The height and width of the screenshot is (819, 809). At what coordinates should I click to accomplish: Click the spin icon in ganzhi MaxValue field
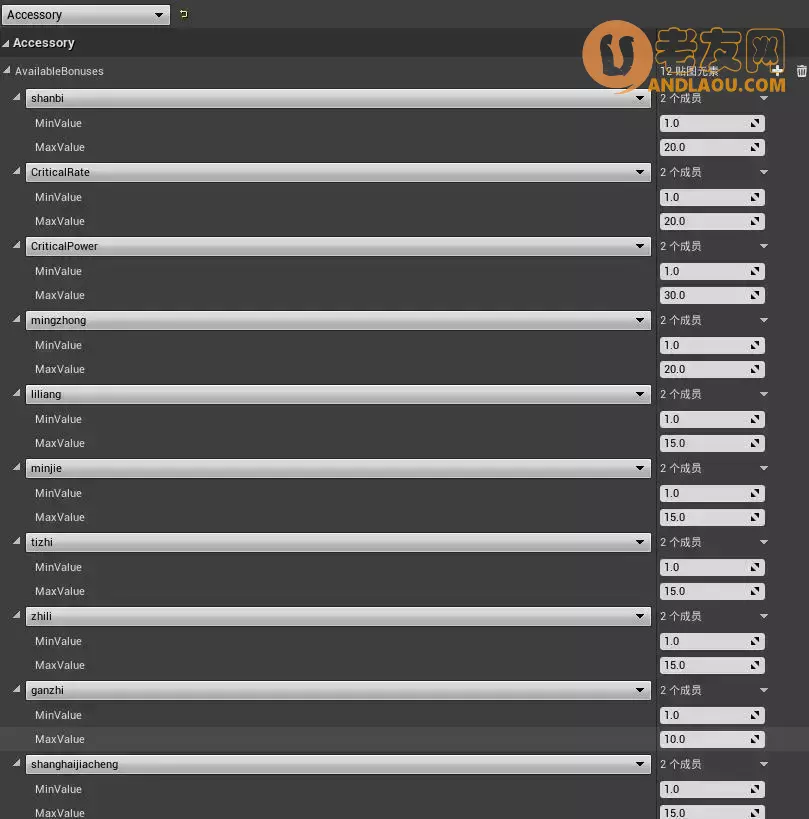756,739
